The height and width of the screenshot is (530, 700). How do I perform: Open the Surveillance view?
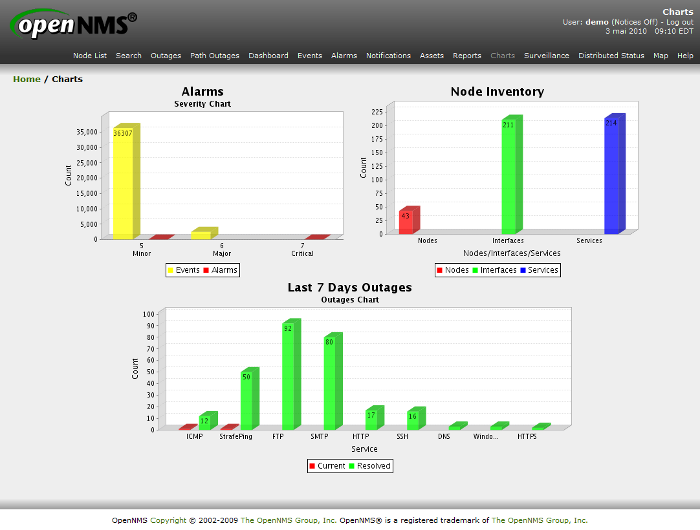pos(546,56)
